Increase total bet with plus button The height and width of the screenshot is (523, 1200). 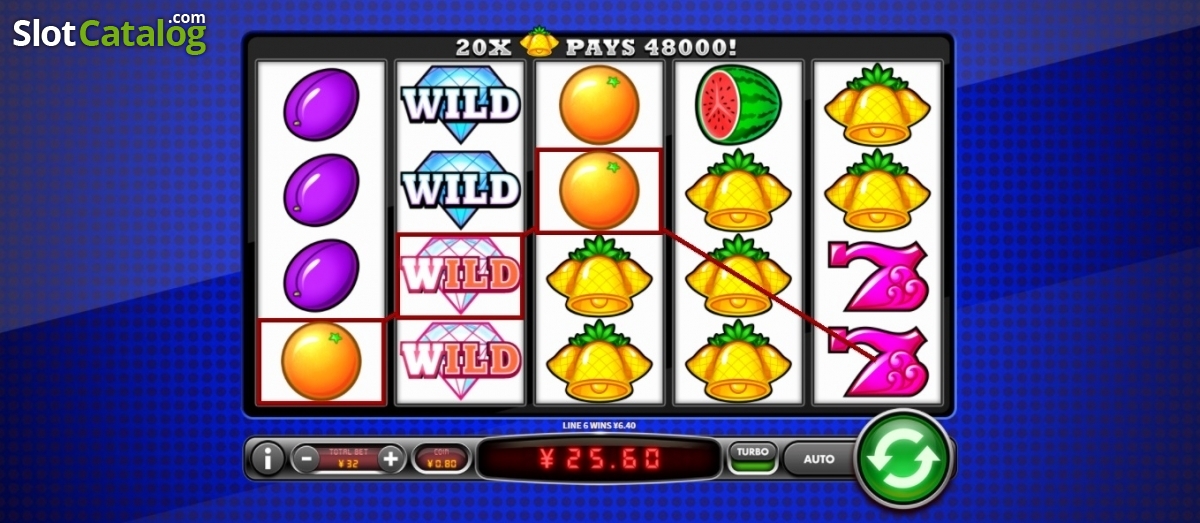(x=391, y=459)
